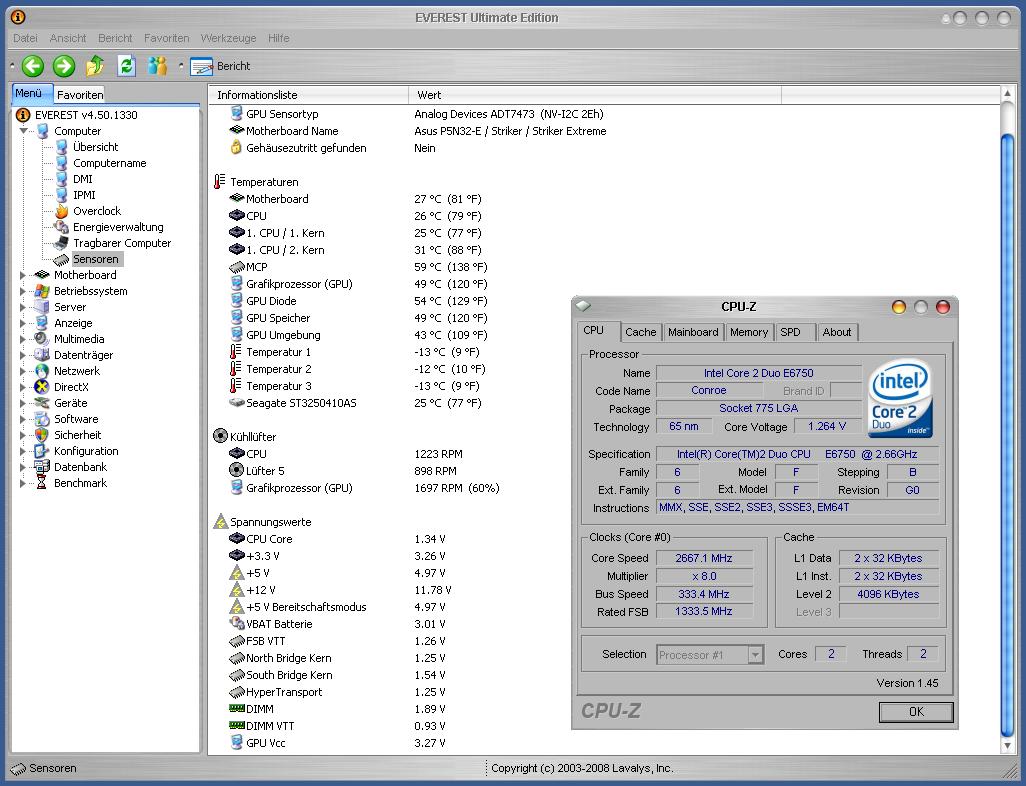Click the Refresh toolbar icon
The width and height of the screenshot is (1026, 786).
click(126, 66)
